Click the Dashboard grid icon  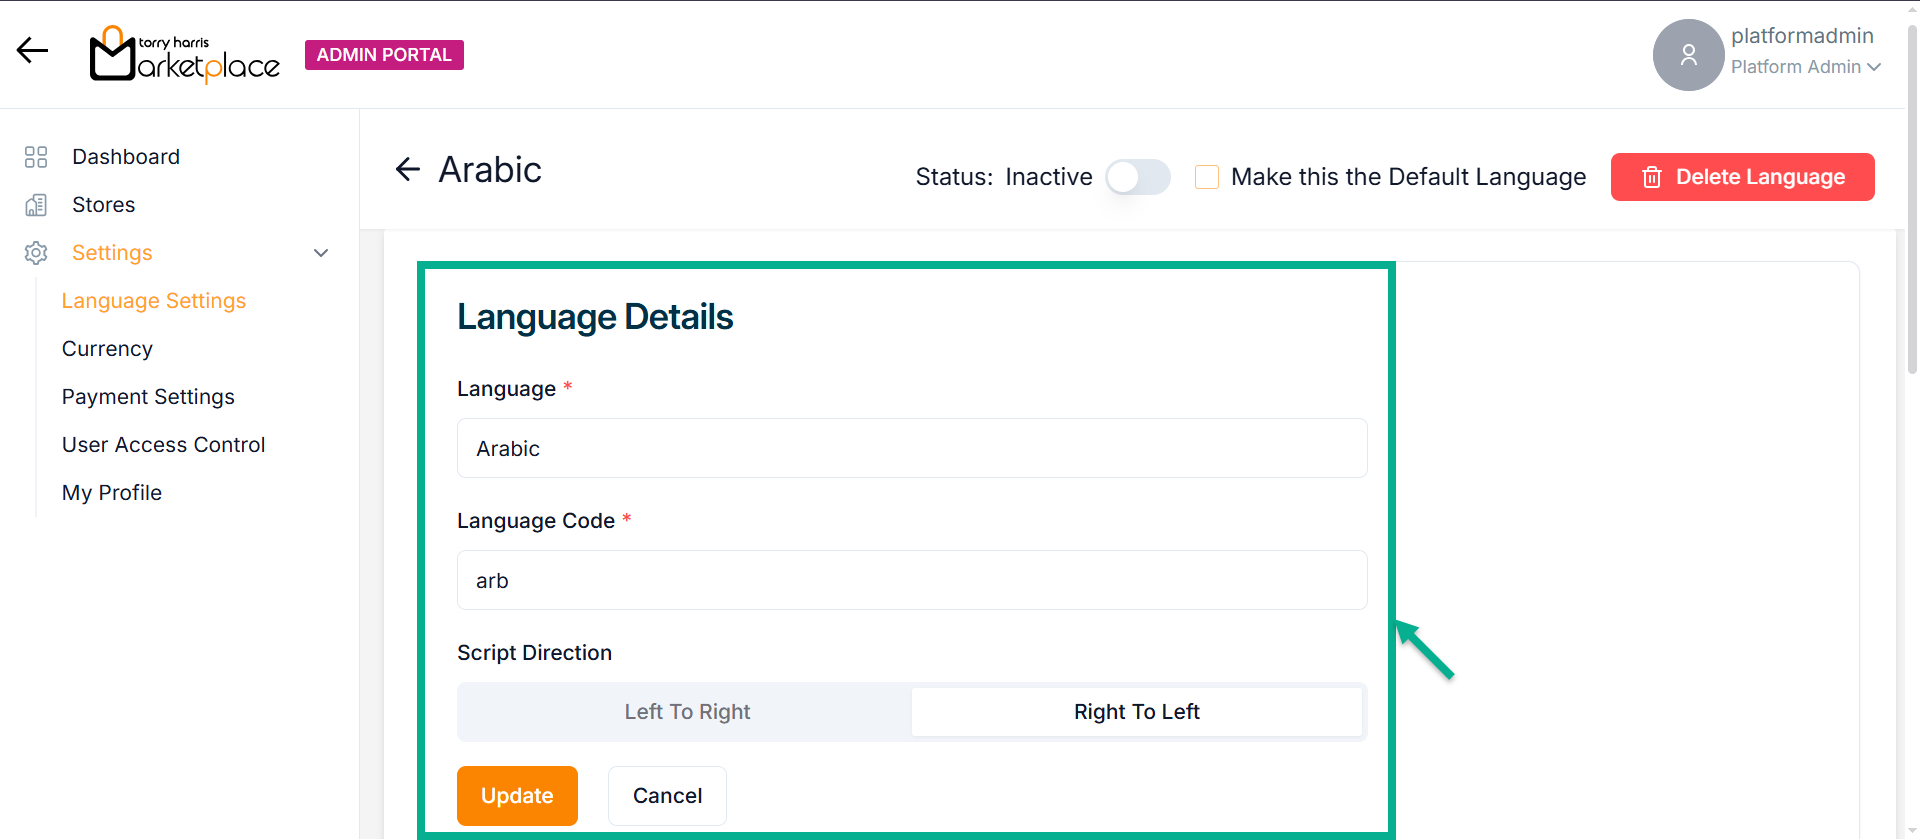click(36, 157)
